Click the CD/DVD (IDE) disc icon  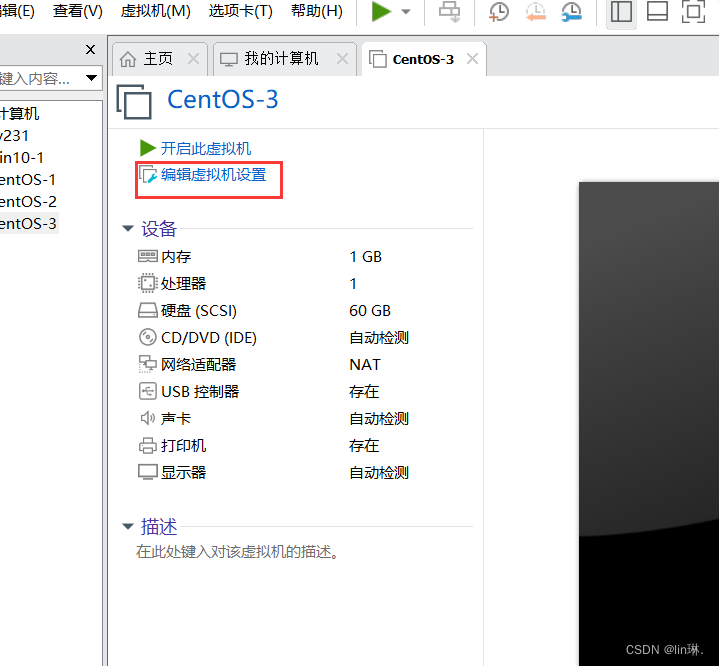pyautogui.click(x=148, y=337)
